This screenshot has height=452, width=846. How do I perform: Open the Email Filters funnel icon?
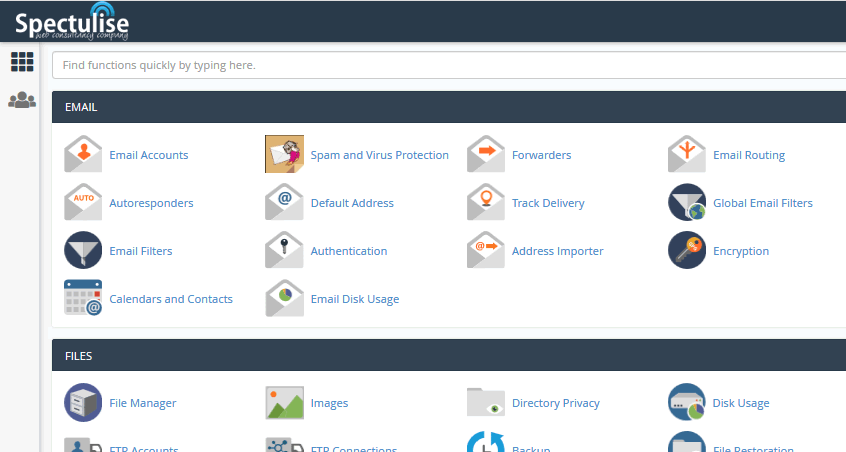(83, 250)
